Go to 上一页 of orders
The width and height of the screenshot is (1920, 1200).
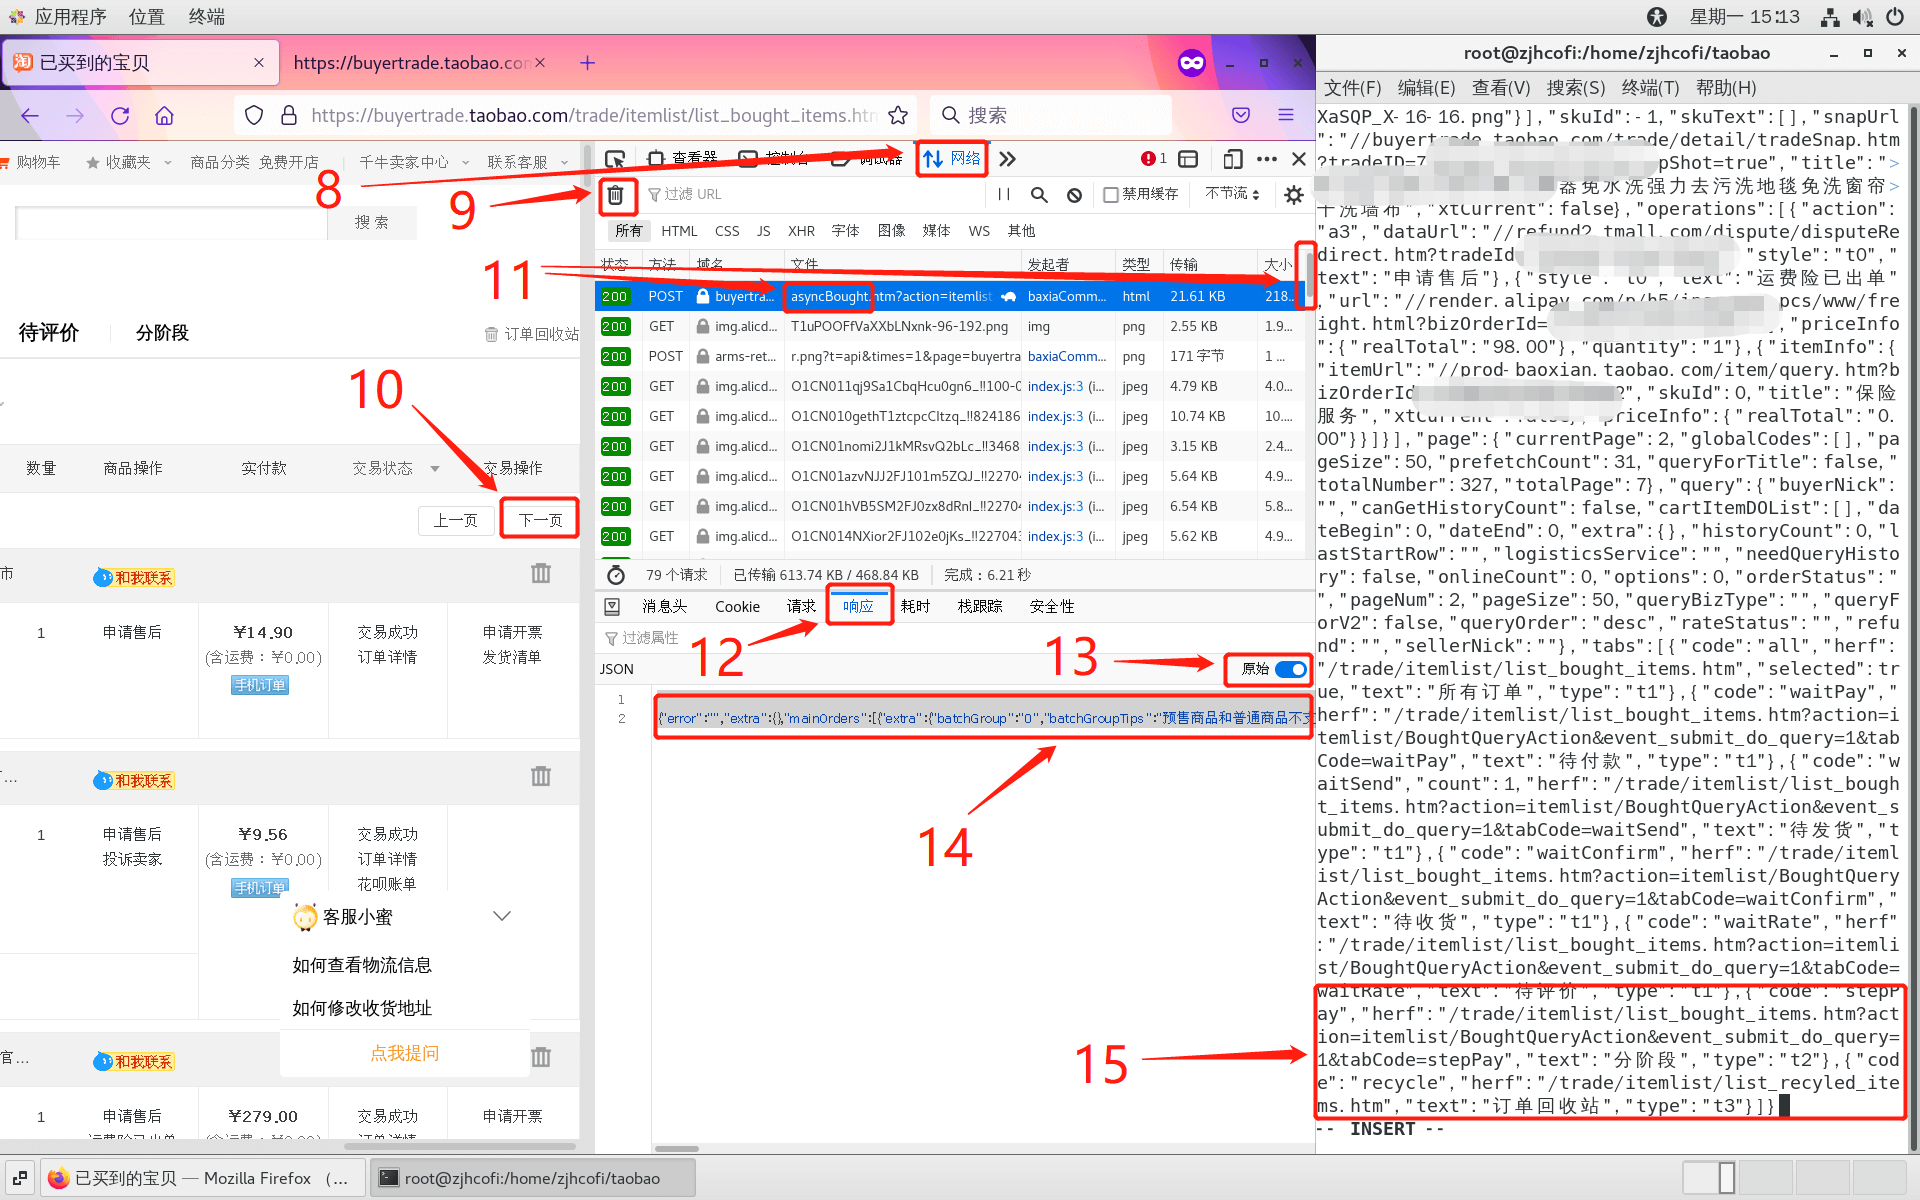(455, 520)
